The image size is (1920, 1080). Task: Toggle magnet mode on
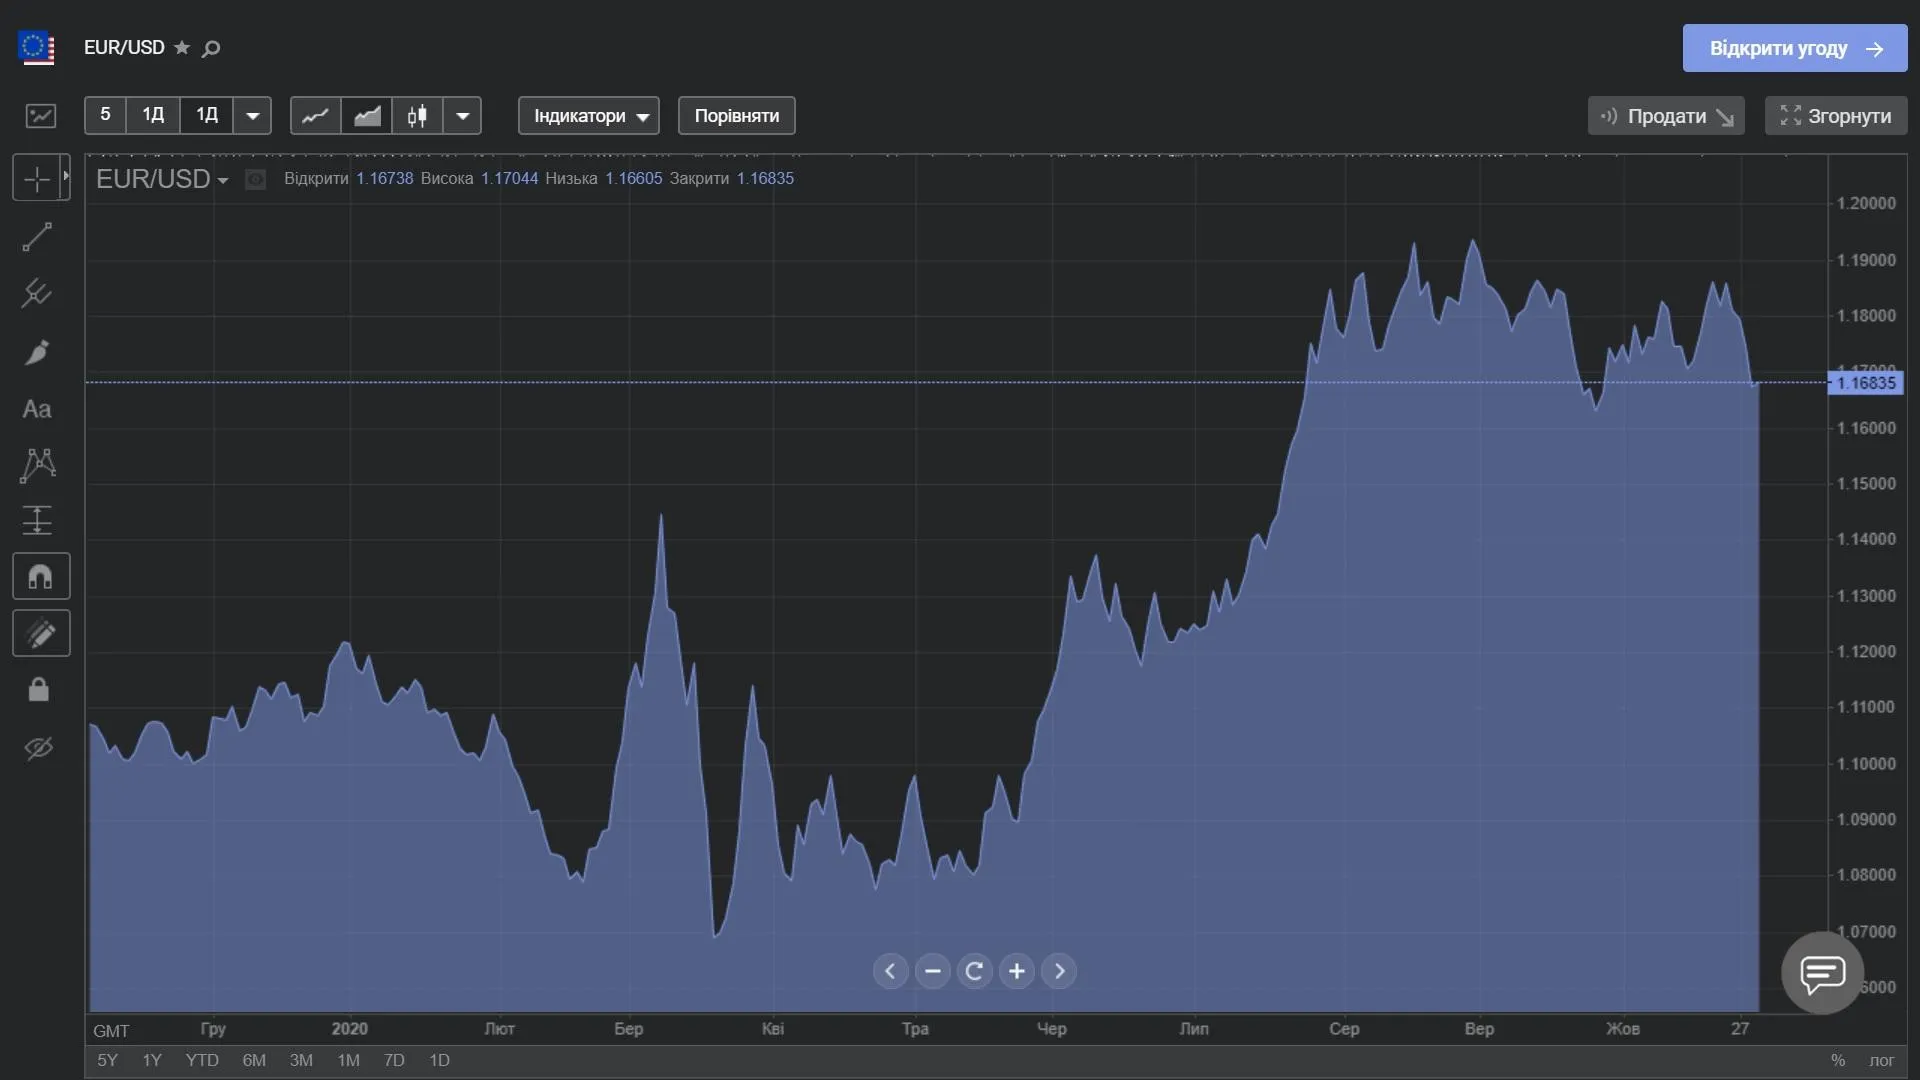point(40,577)
